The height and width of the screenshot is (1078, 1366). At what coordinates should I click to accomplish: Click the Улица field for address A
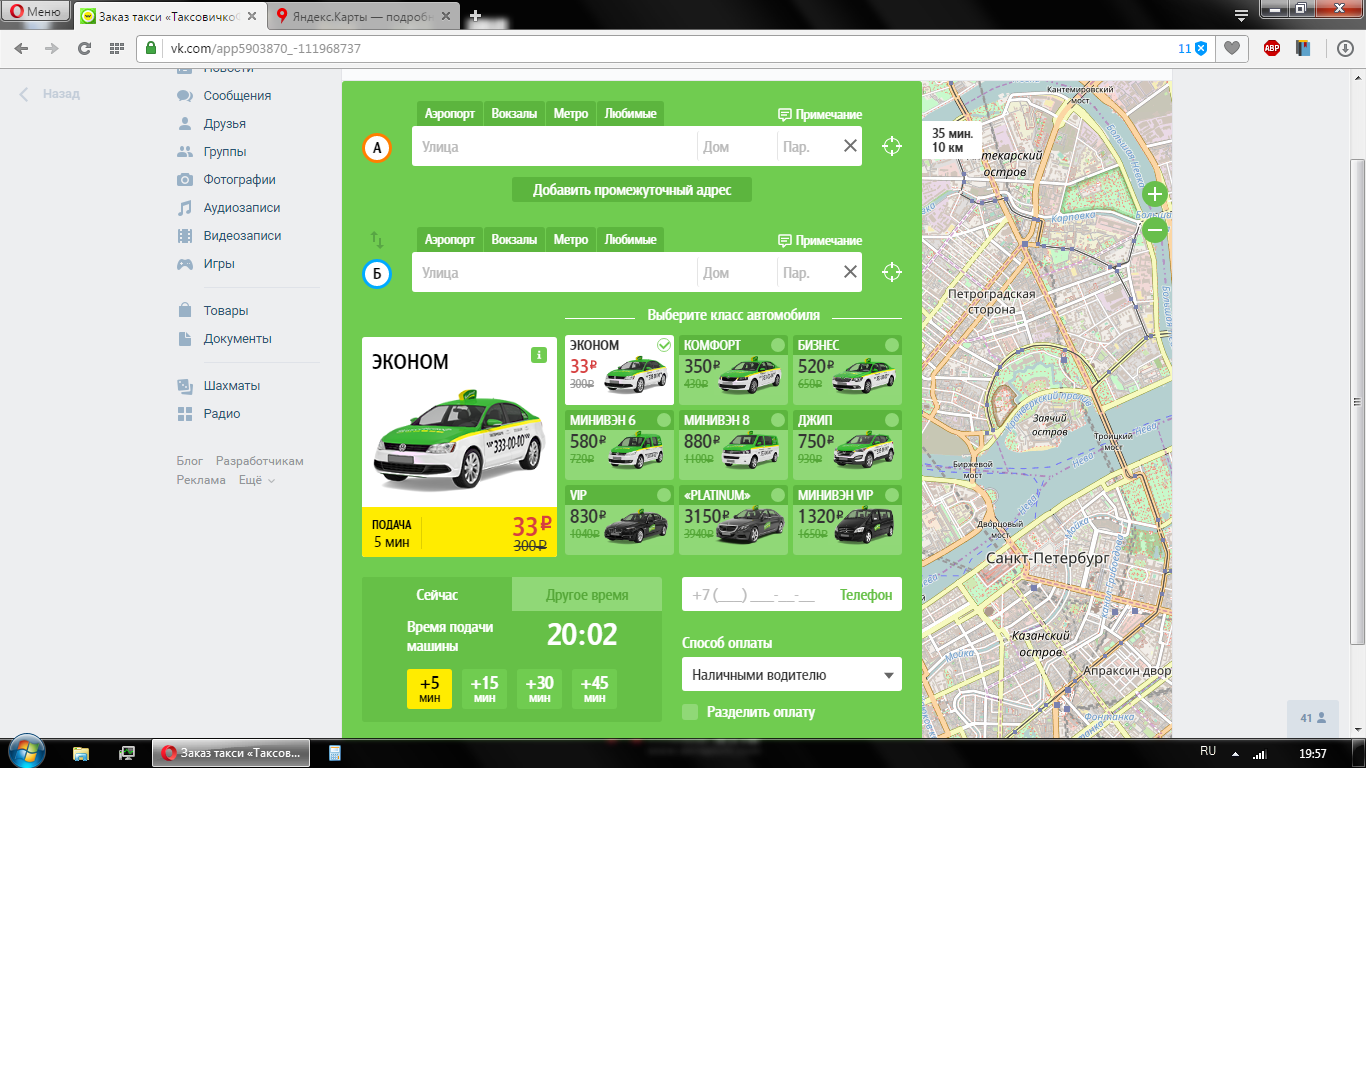click(x=554, y=146)
